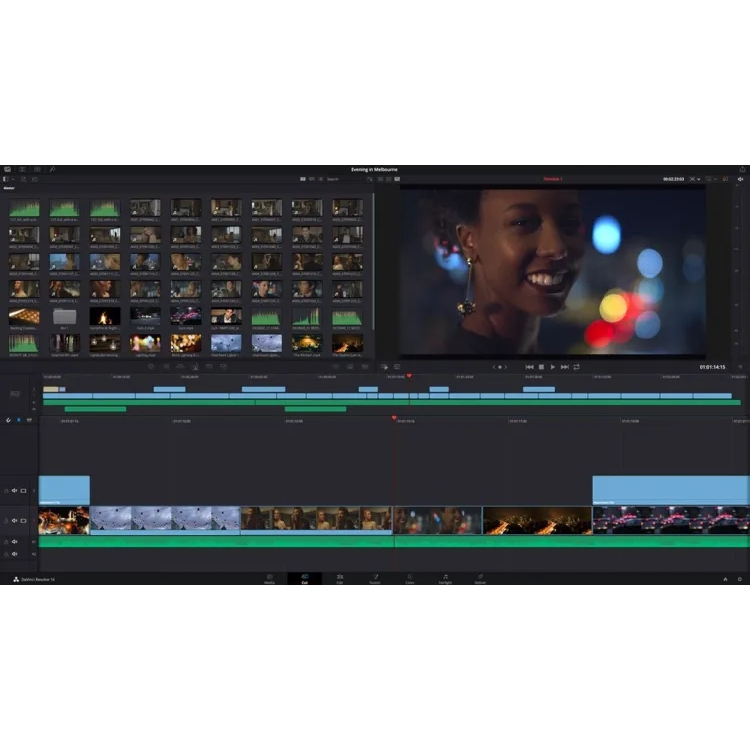Click the Stop playback button
The image size is (750, 750).
(x=541, y=367)
